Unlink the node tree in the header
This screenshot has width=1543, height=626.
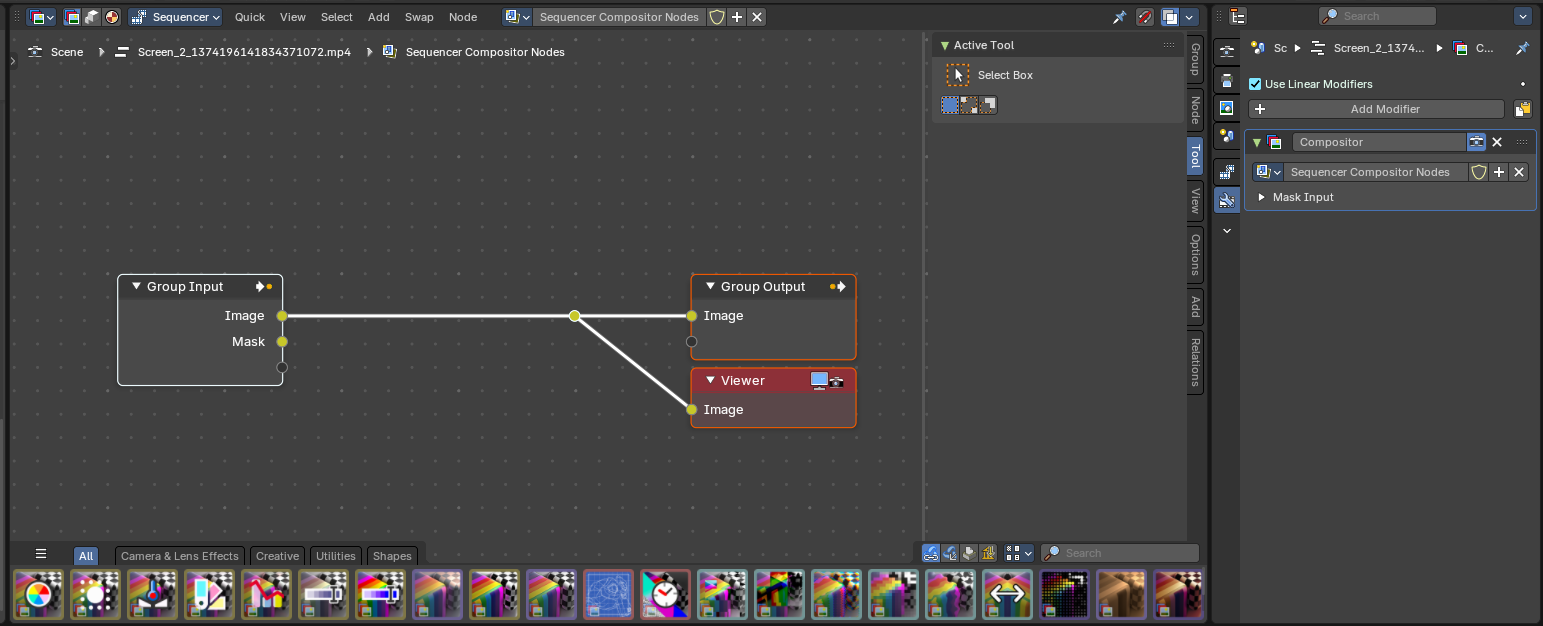click(757, 17)
